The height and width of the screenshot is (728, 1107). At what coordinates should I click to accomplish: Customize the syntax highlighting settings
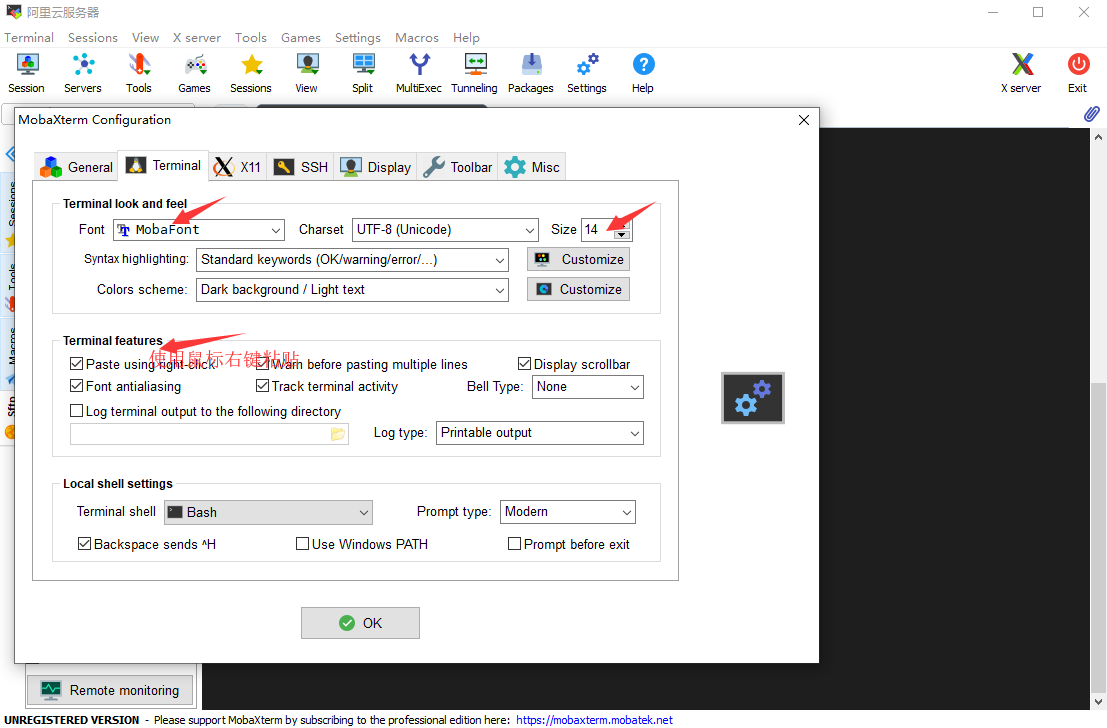click(578, 259)
